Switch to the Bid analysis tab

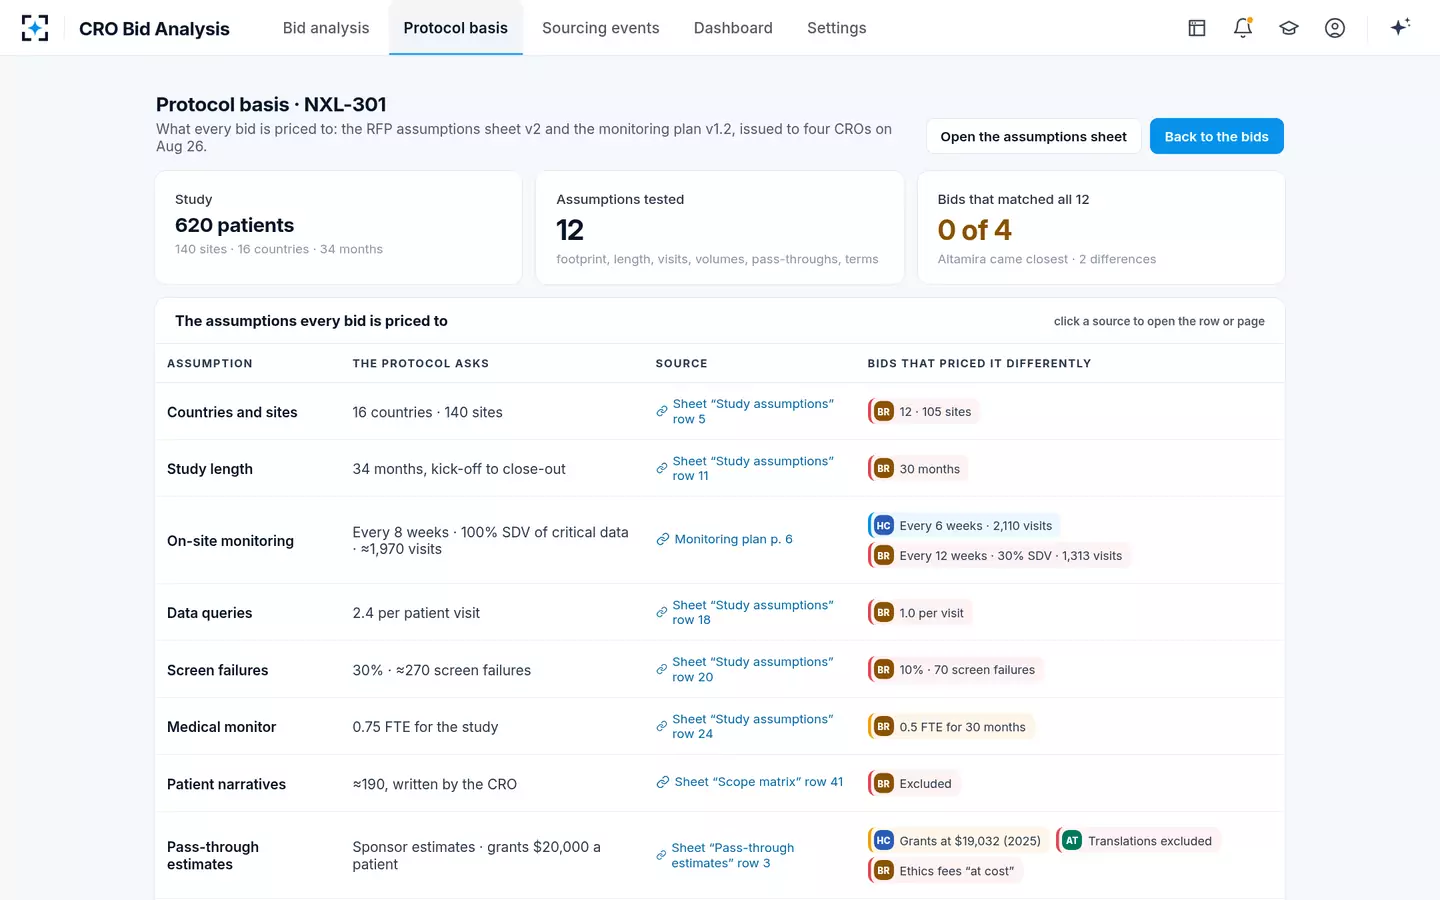click(x=326, y=28)
